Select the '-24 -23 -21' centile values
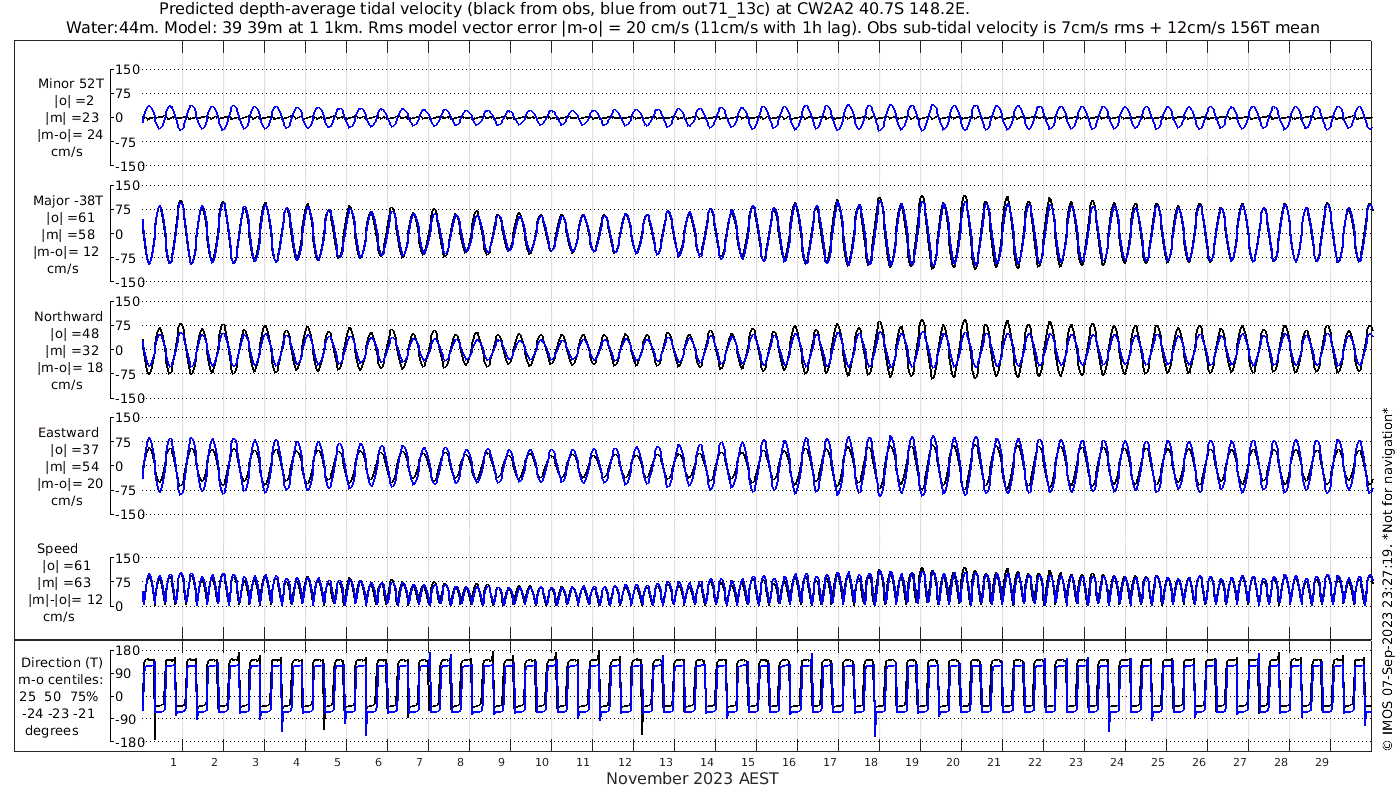 tap(61, 713)
